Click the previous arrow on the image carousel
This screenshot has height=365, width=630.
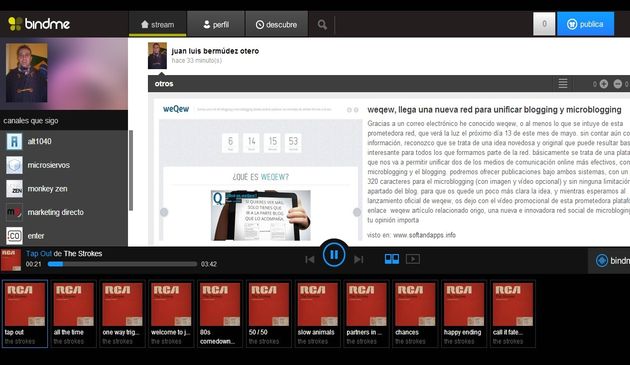164,212
